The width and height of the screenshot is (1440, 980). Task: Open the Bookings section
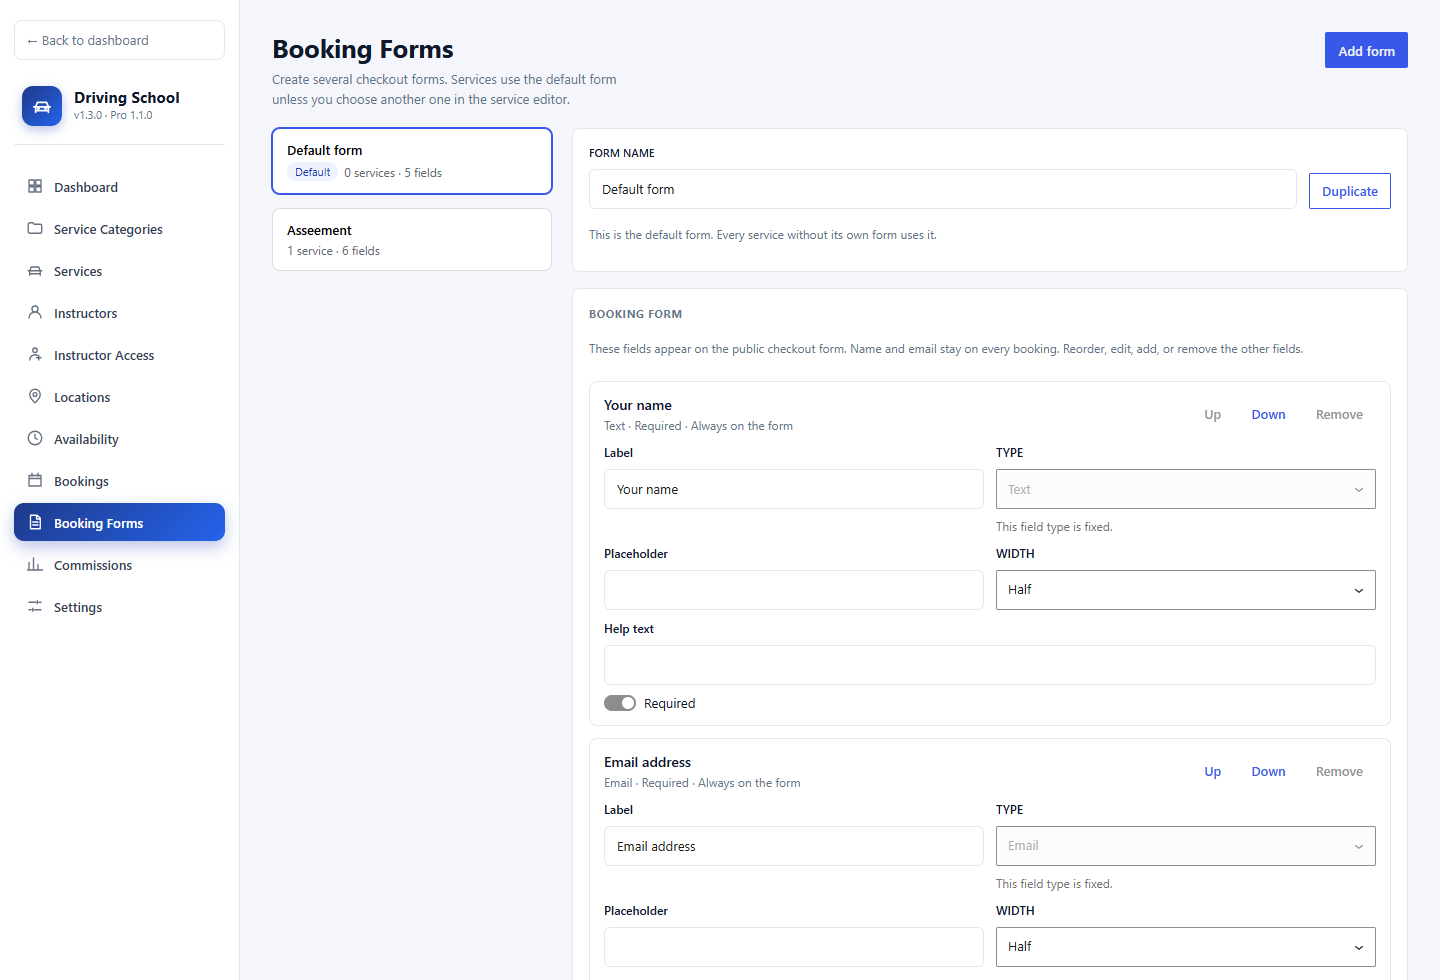[119, 481]
